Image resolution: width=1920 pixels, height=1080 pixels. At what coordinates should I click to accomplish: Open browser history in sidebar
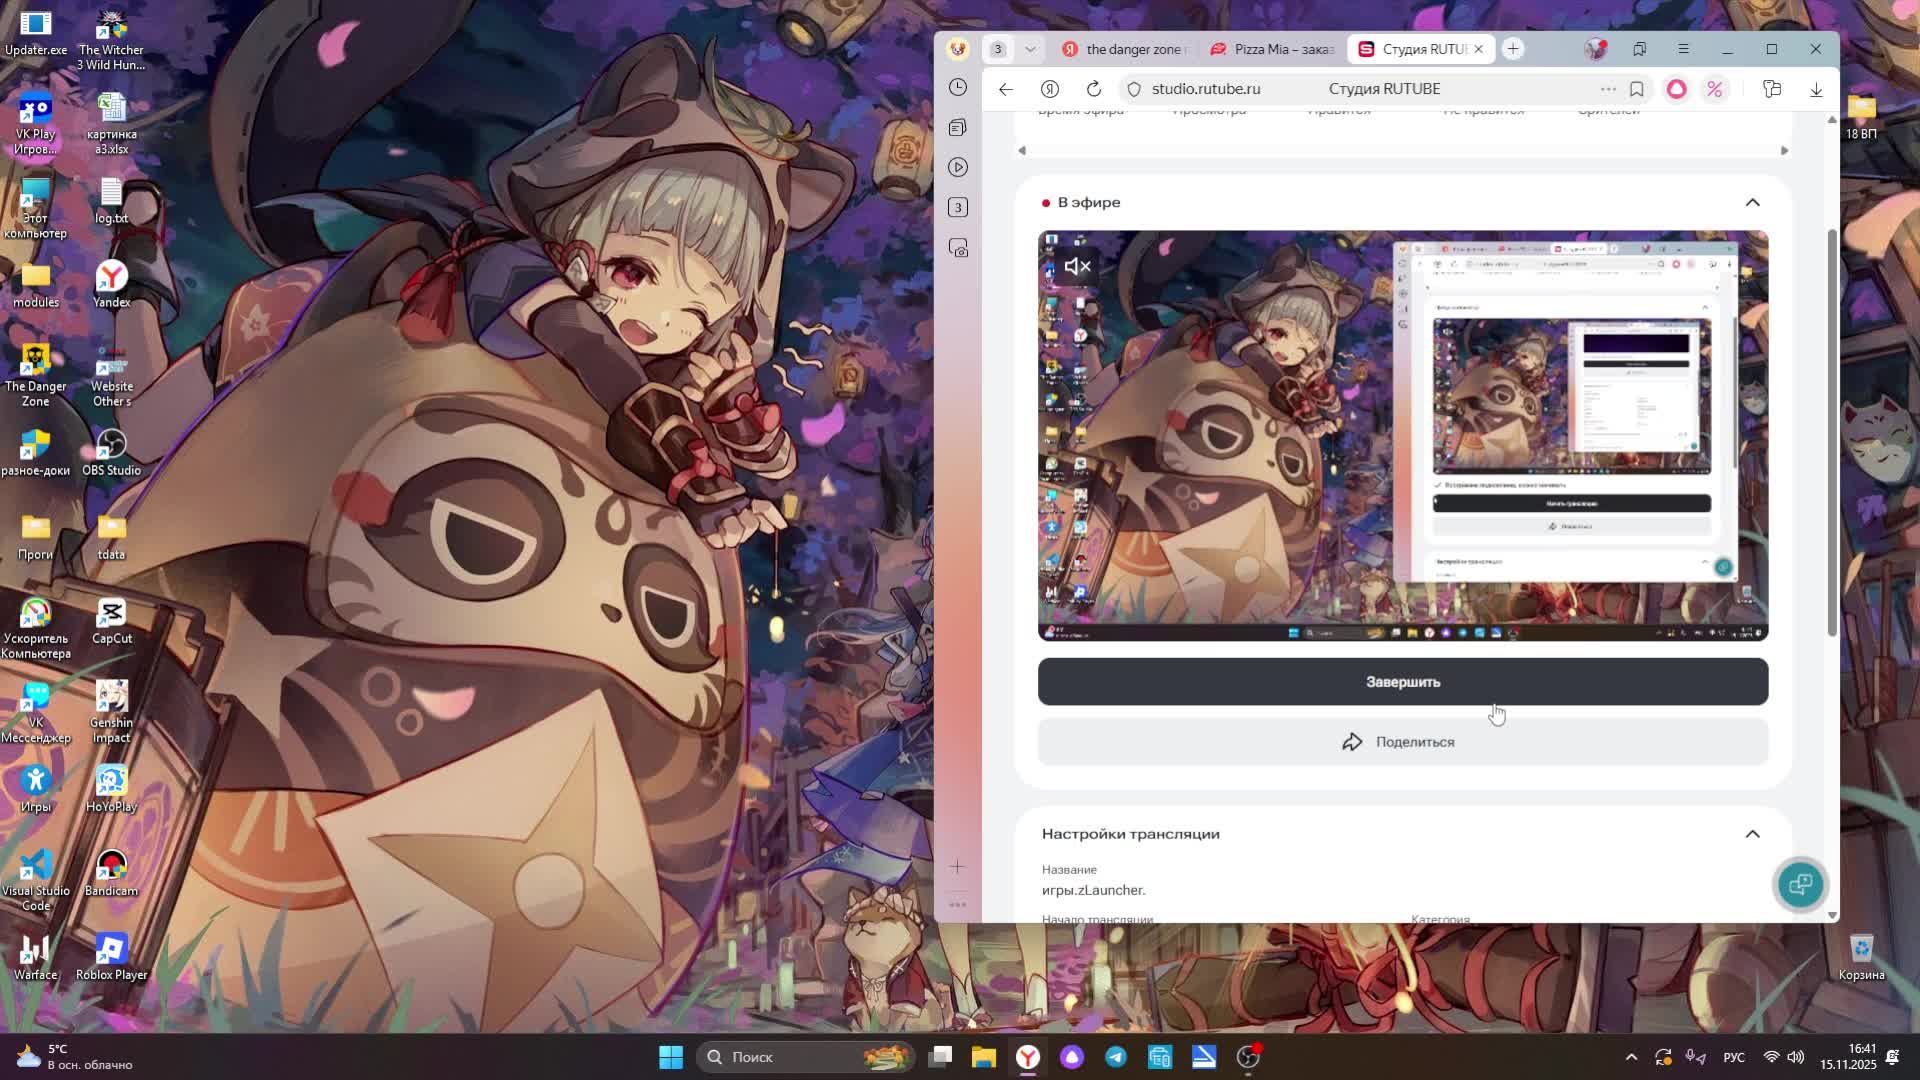958,87
